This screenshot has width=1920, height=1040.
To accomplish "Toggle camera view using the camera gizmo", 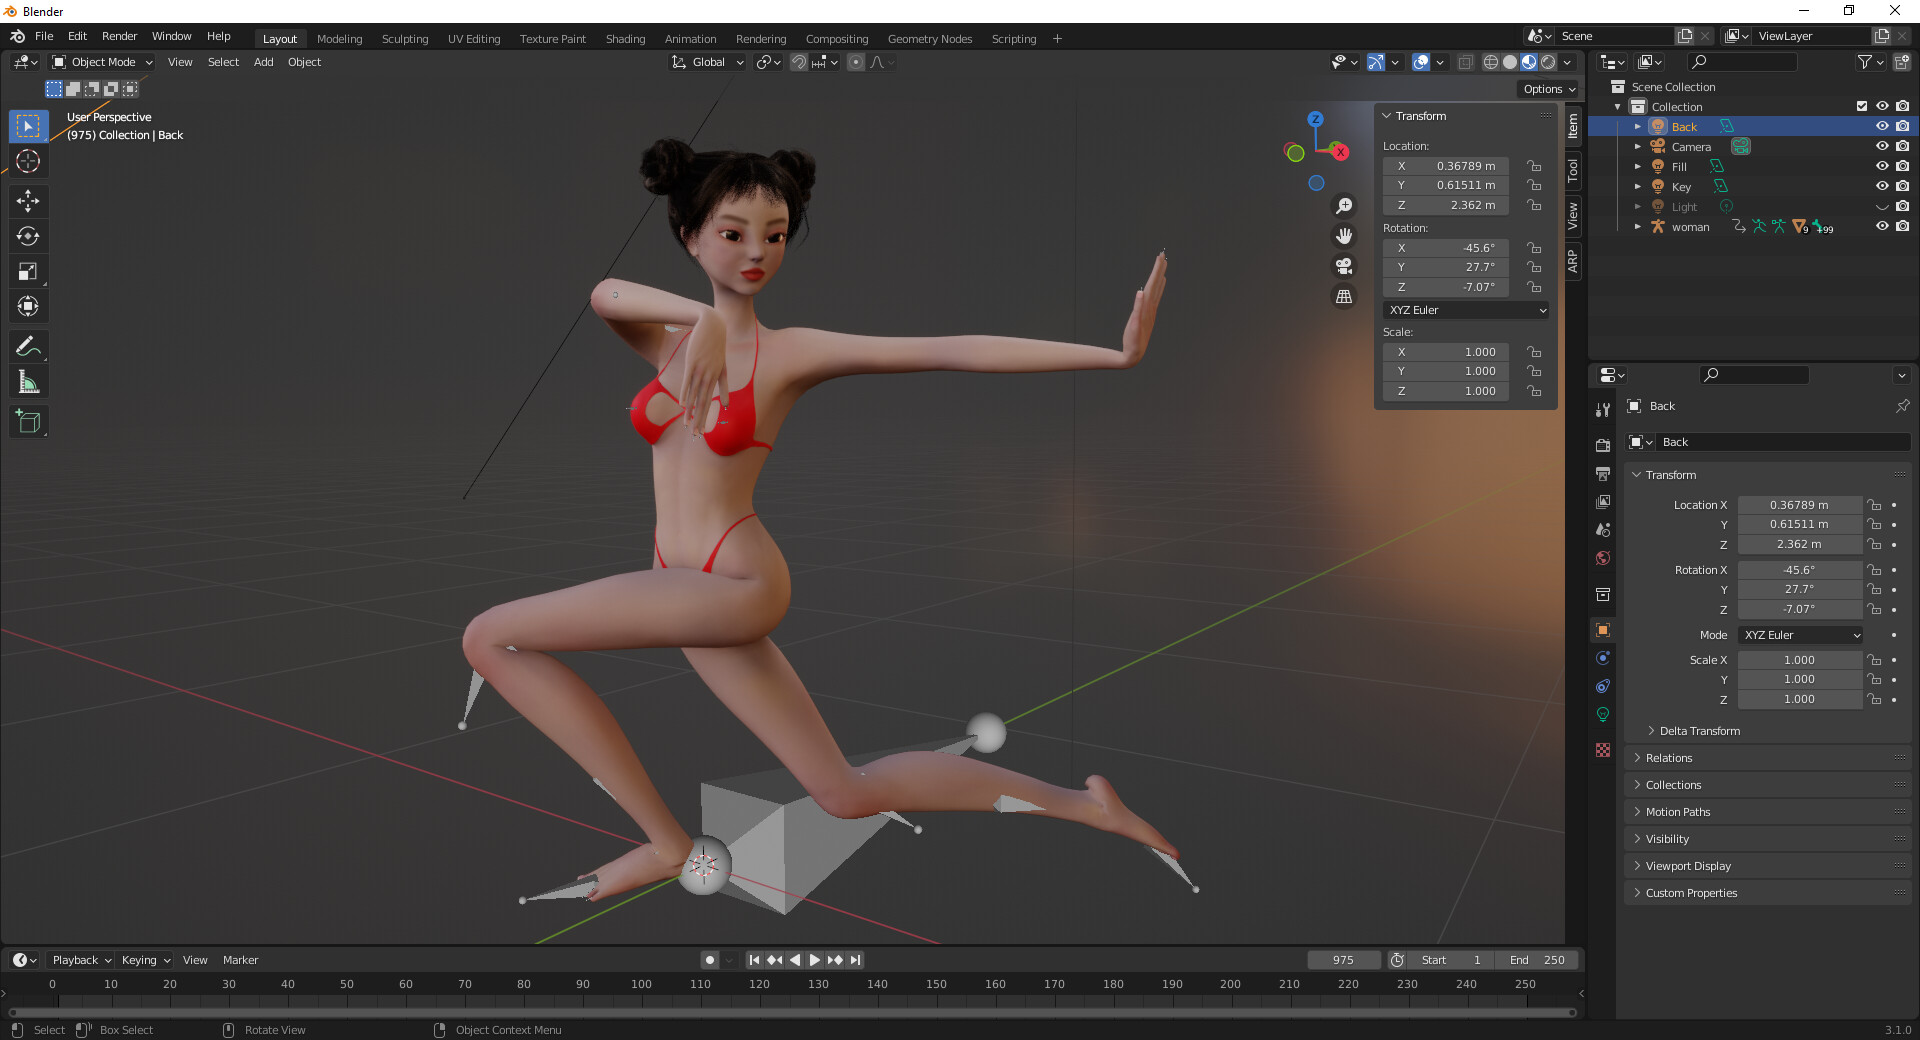I will tap(1344, 267).
